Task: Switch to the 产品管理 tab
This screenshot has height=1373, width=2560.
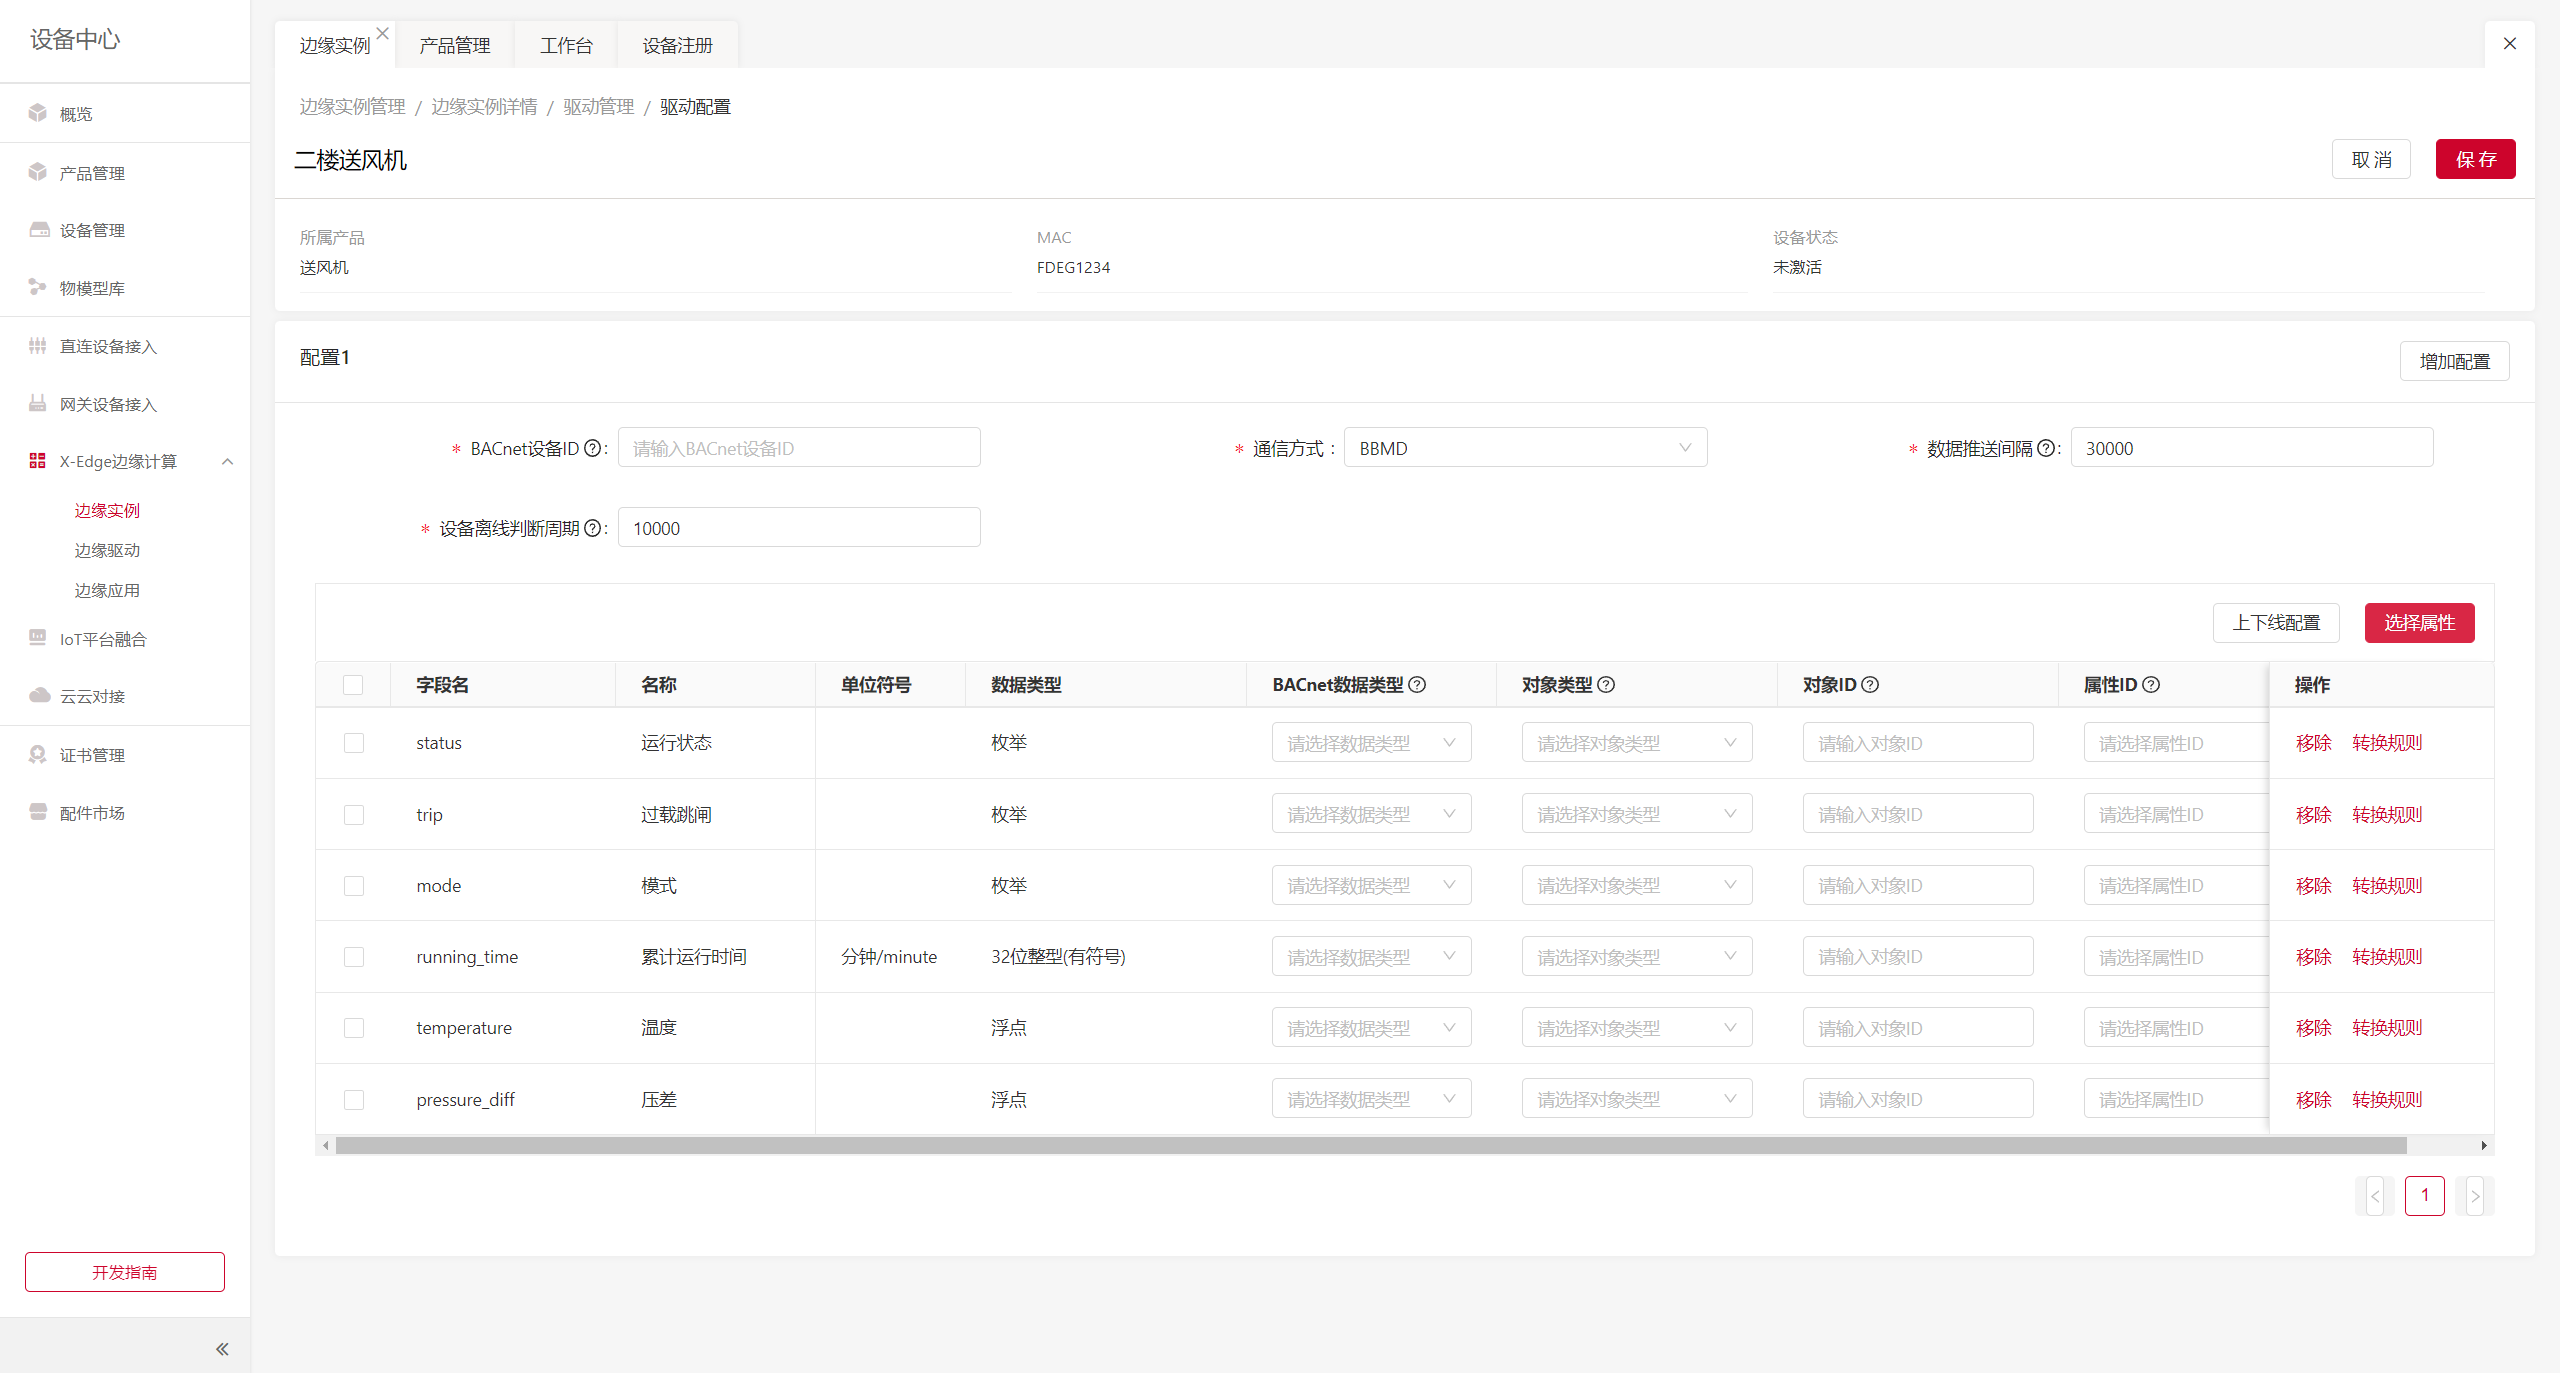Action: [454, 46]
